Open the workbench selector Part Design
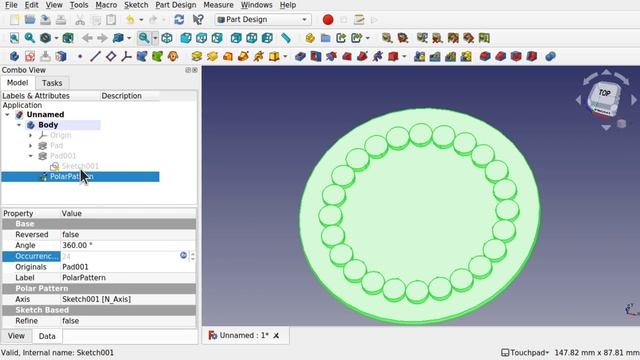 tap(263, 20)
